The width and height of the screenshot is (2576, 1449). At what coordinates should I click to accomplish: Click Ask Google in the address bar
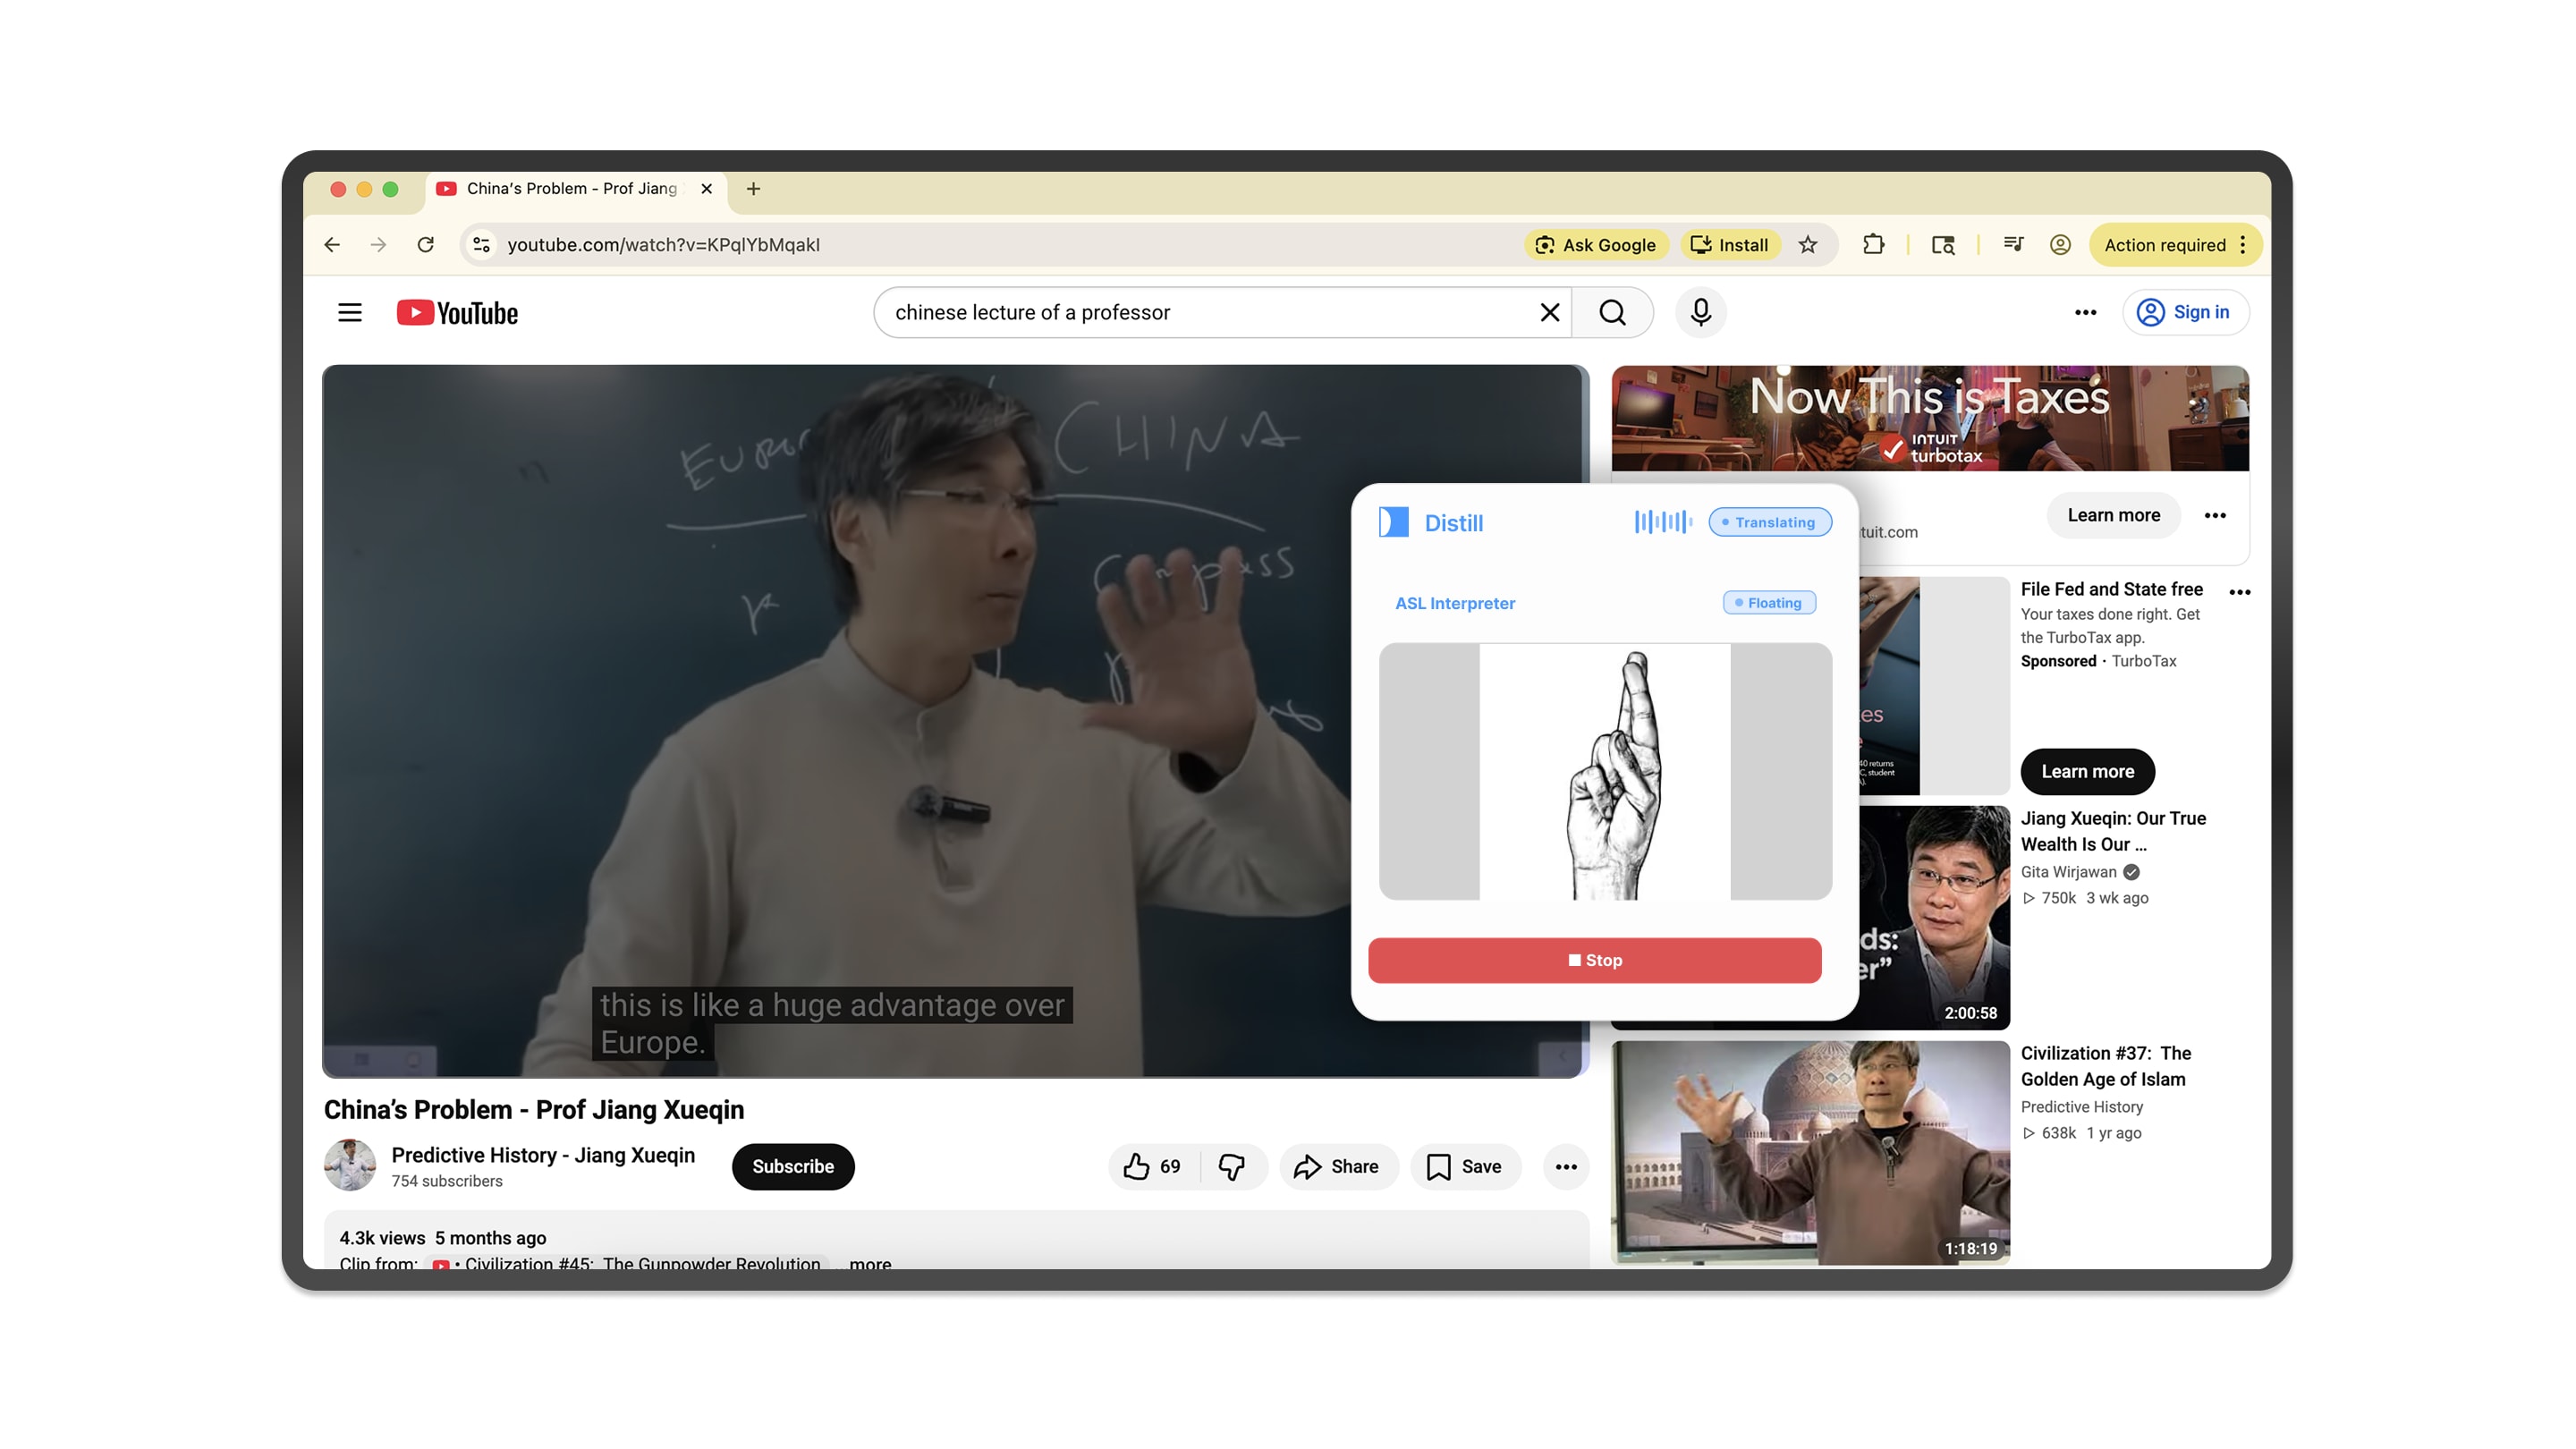point(1596,245)
